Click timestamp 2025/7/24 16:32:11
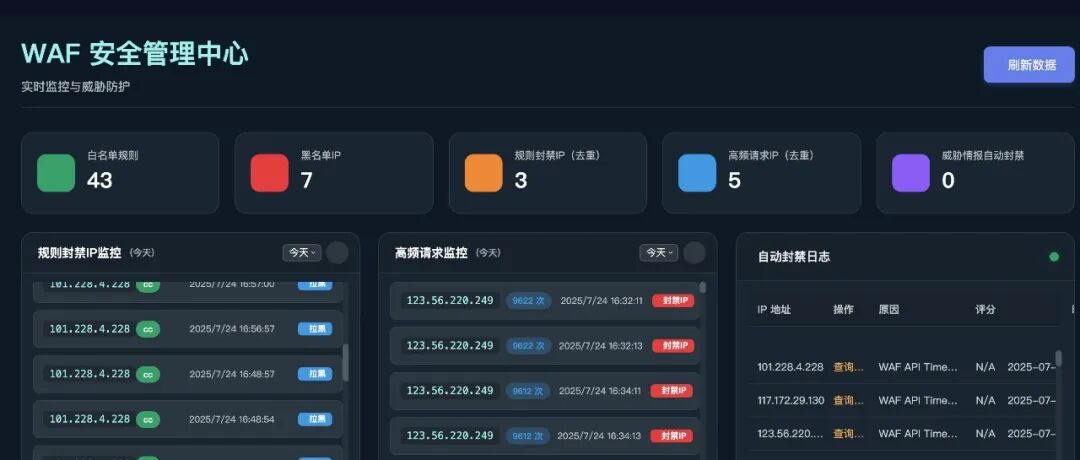This screenshot has height=460, width=1080. click(x=601, y=301)
